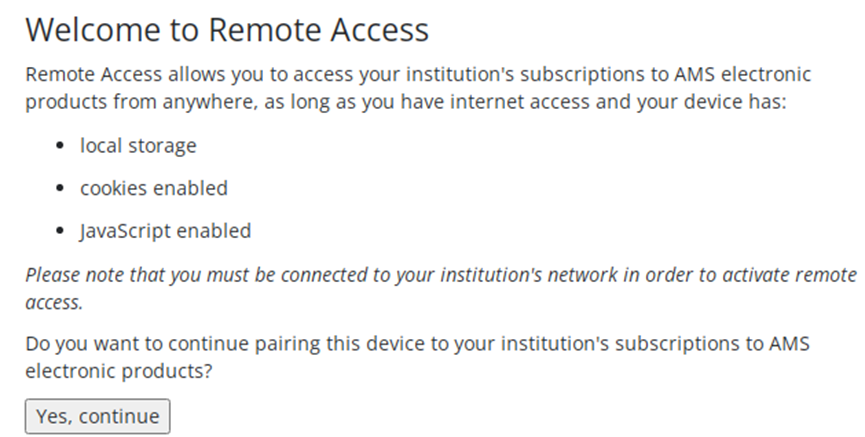The width and height of the screenshot is (865, 437).
Task: Click the Yes, continue button
Action: pyautogui.click(x=98, y=417)
